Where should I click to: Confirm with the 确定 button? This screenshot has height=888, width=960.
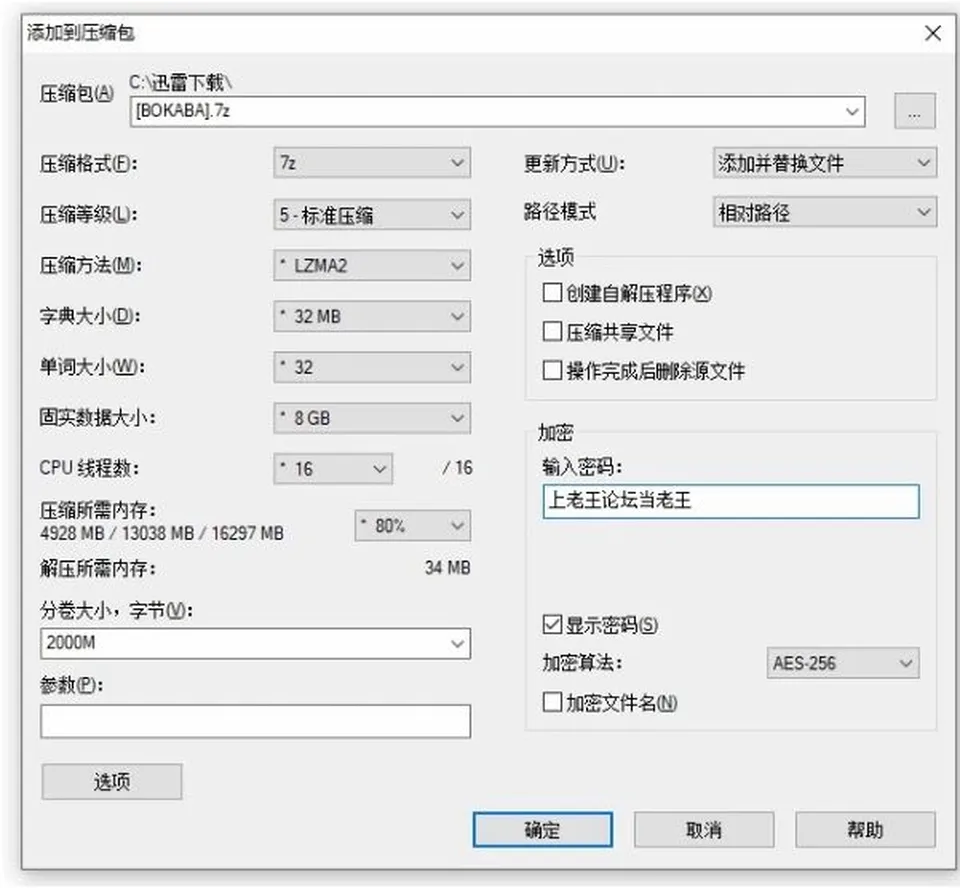click(x=542, y=830)
